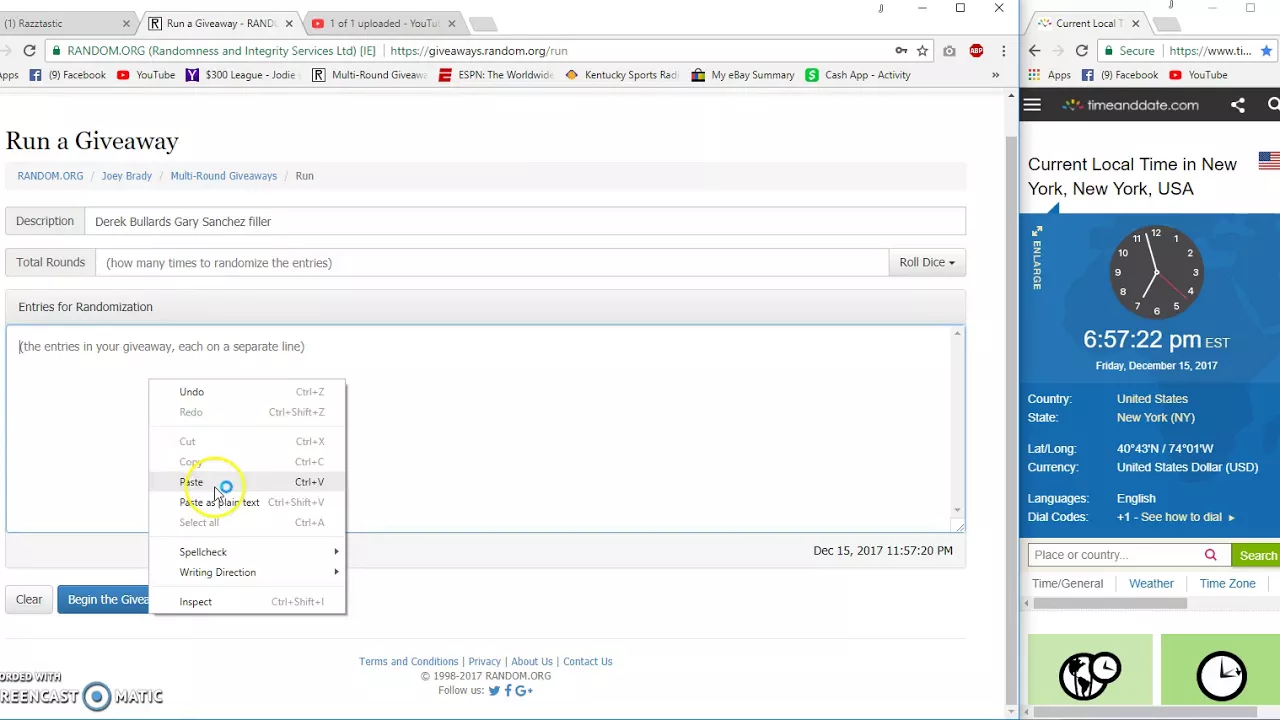Expand the Spellcheck submenu

[x=247, y=552]
